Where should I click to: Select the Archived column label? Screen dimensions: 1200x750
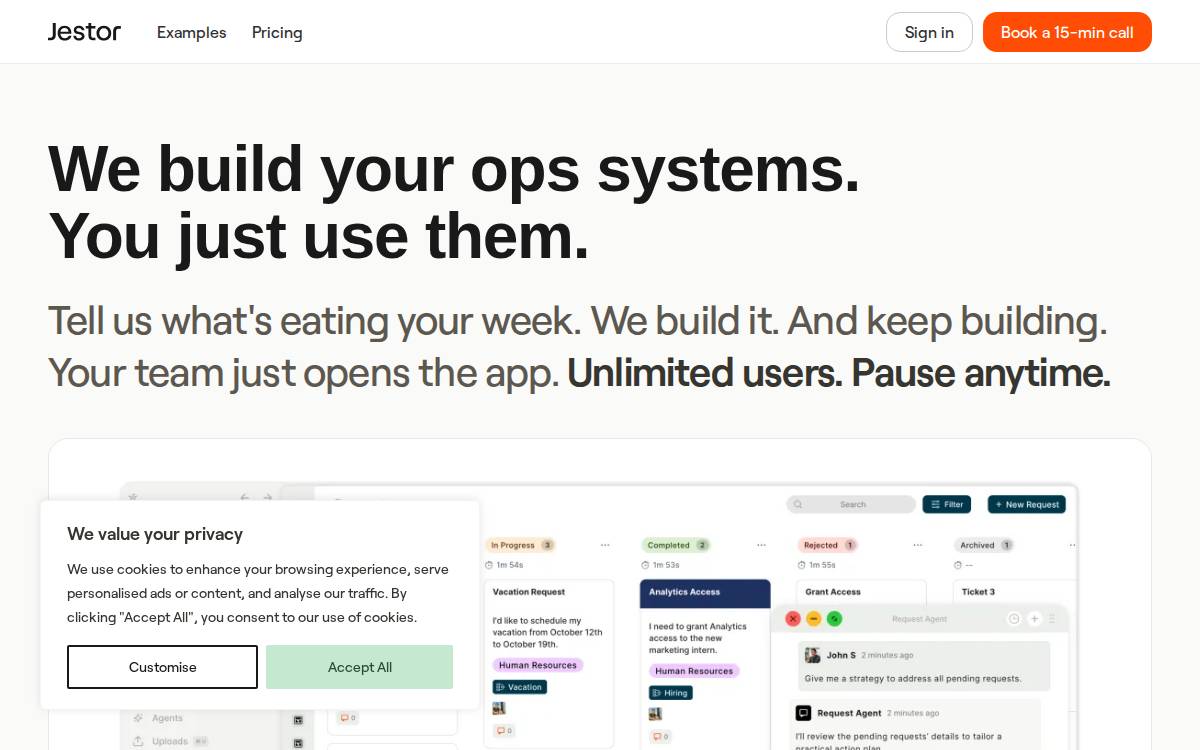pos(985,545)
